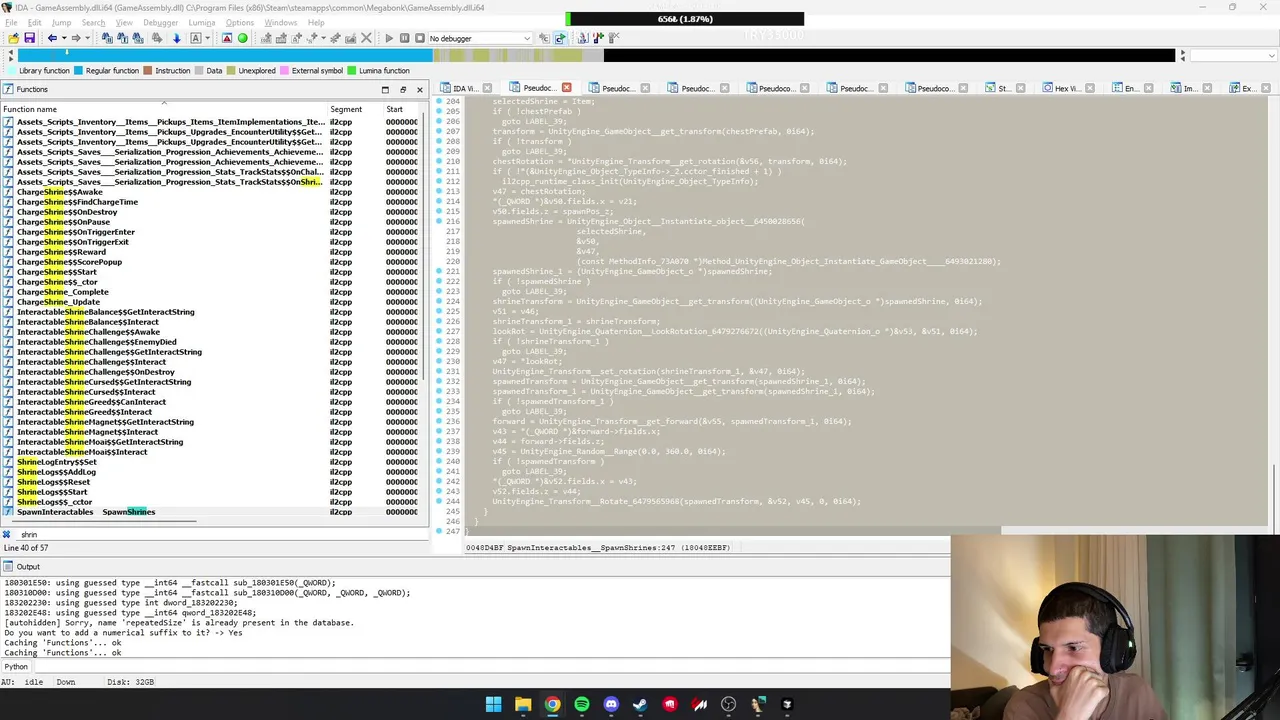This screenshot has width=1280, height=720.
Task: Jump back with the left arrow icon
Action: (x=52, y=38)
